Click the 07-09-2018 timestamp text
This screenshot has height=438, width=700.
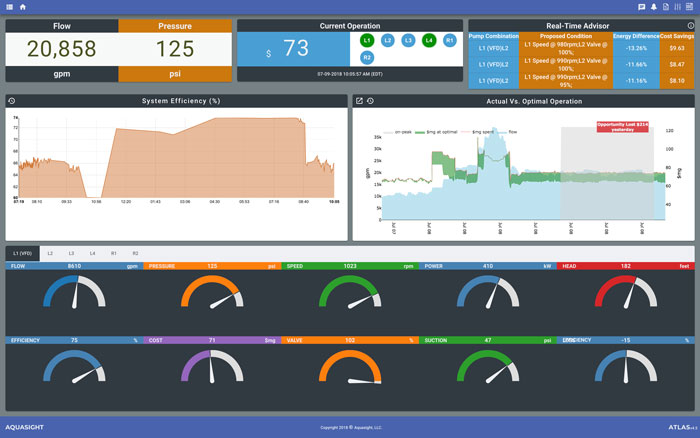[x=350, y=74]
